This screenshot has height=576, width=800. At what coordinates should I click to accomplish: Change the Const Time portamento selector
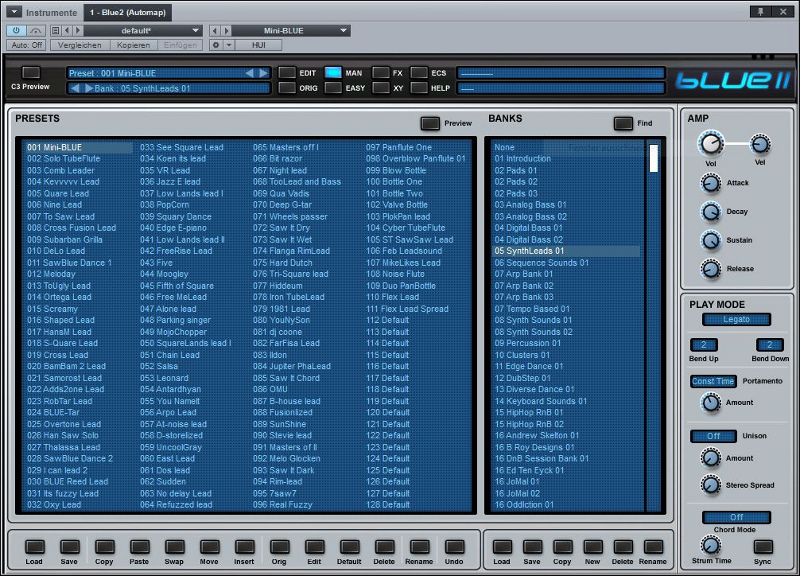(713, 381)
